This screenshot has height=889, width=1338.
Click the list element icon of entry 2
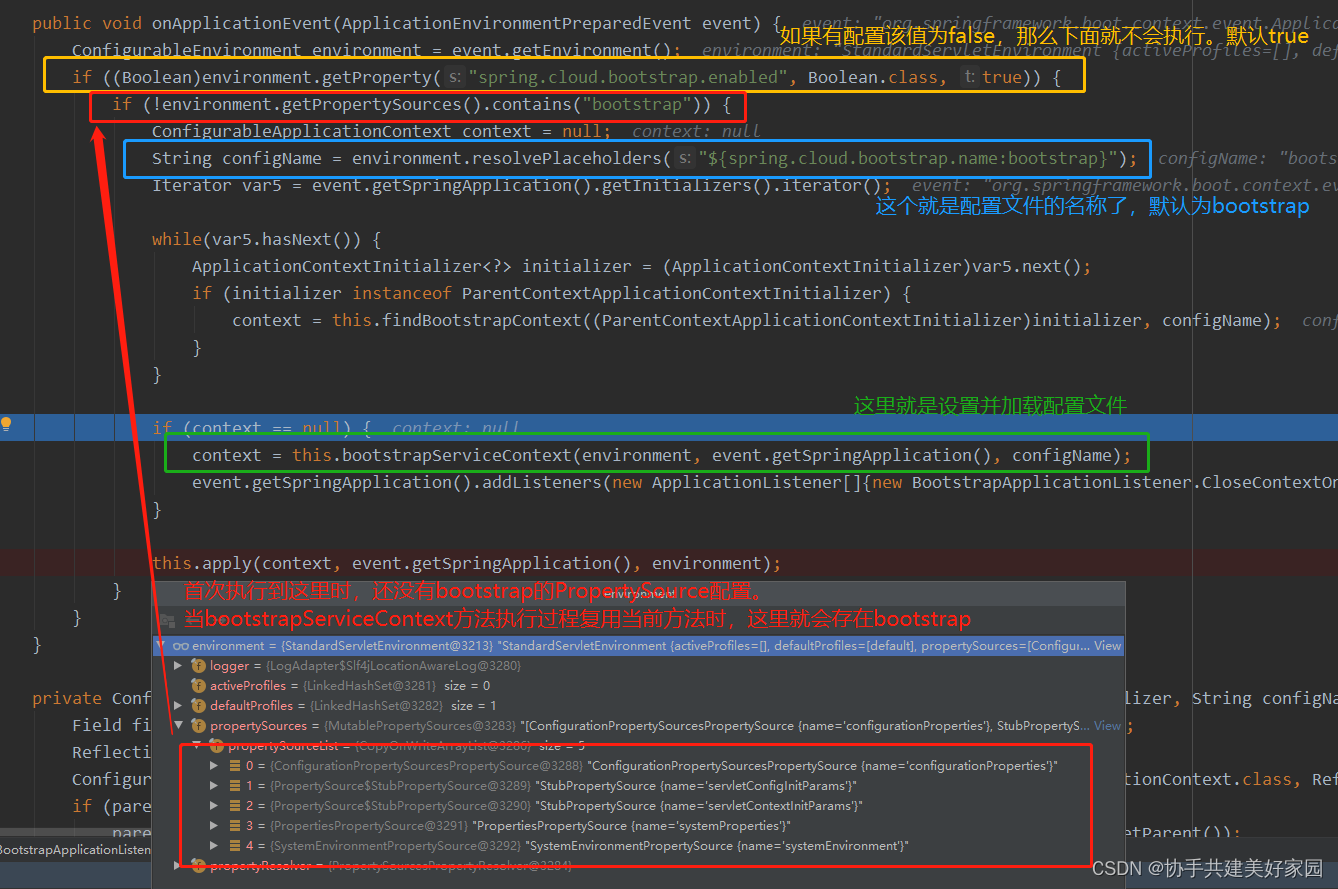[235, 806]
